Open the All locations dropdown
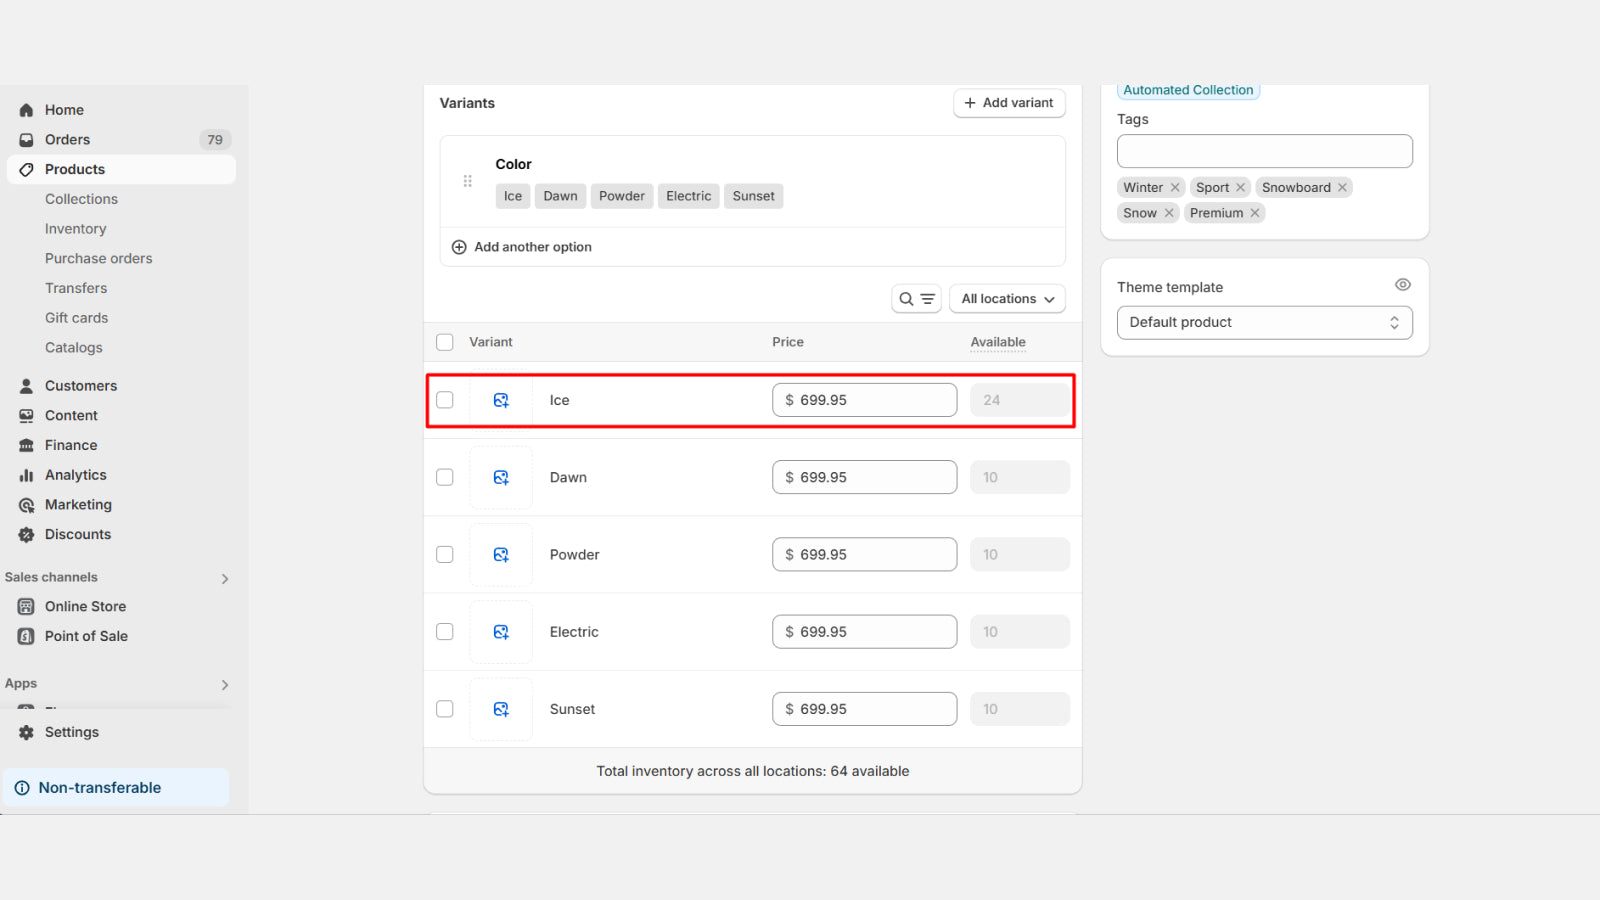 pyautogui.click(x=1007, y=299)
